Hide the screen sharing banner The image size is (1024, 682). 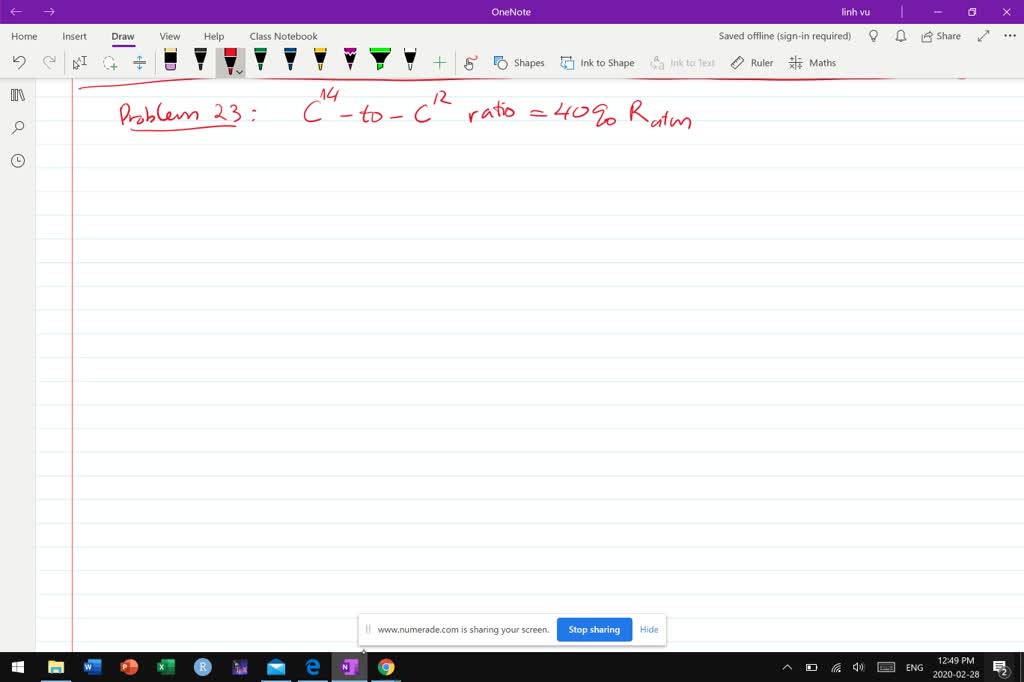(x=648, y=630)
